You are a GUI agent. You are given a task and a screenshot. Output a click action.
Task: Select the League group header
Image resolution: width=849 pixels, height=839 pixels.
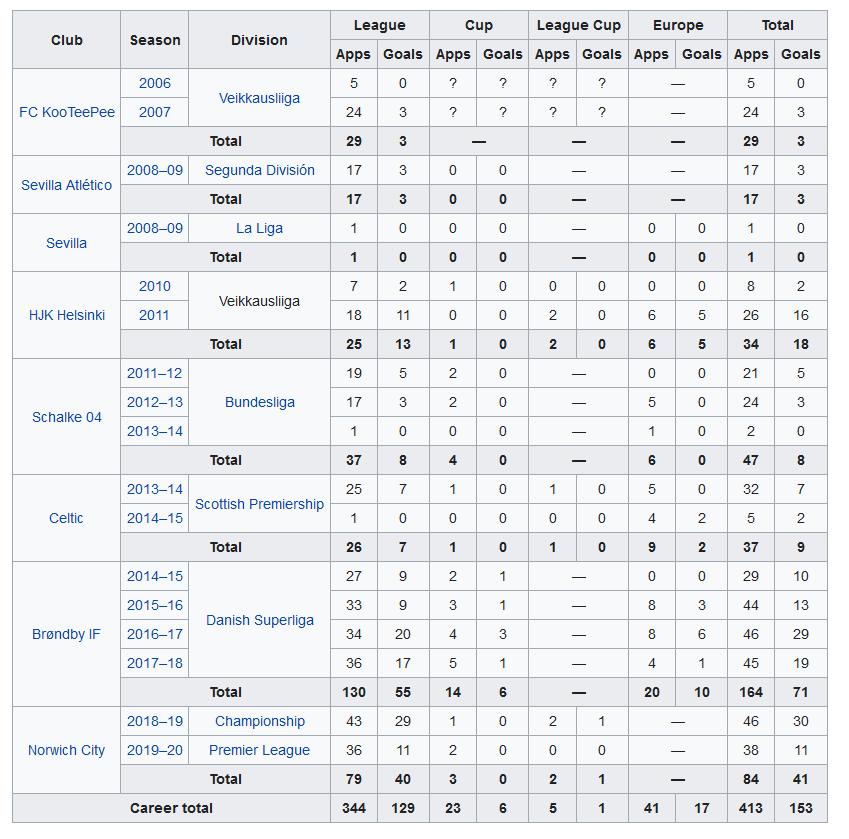point(380,25)
